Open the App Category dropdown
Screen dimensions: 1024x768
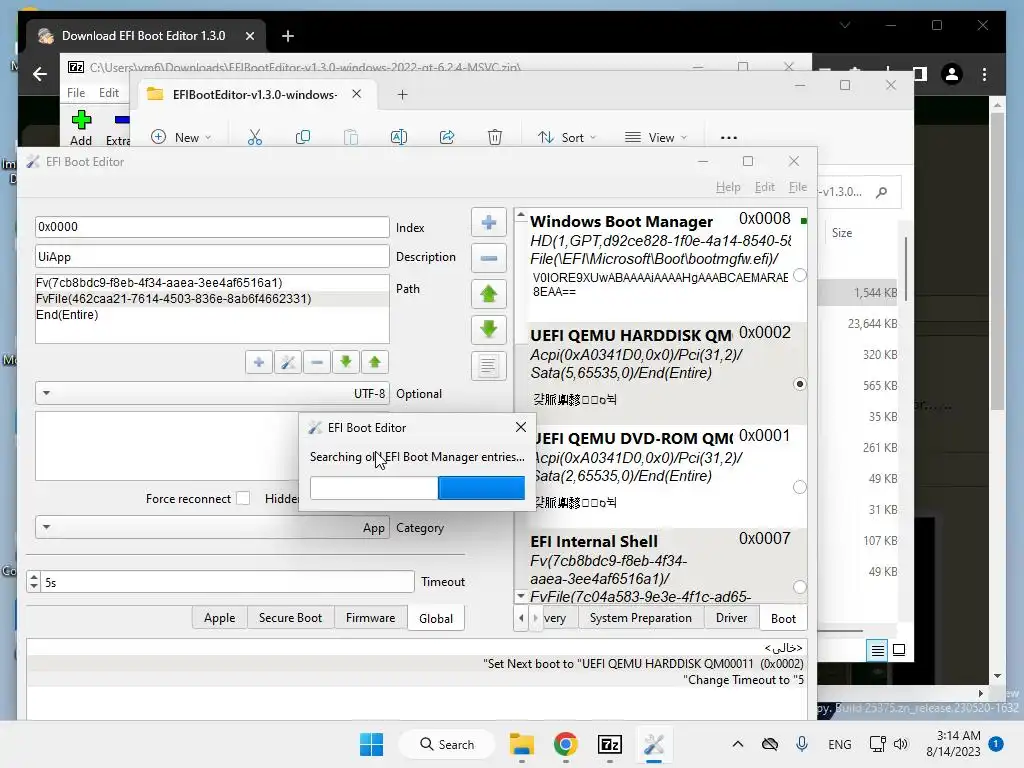(x=212, y=528)
